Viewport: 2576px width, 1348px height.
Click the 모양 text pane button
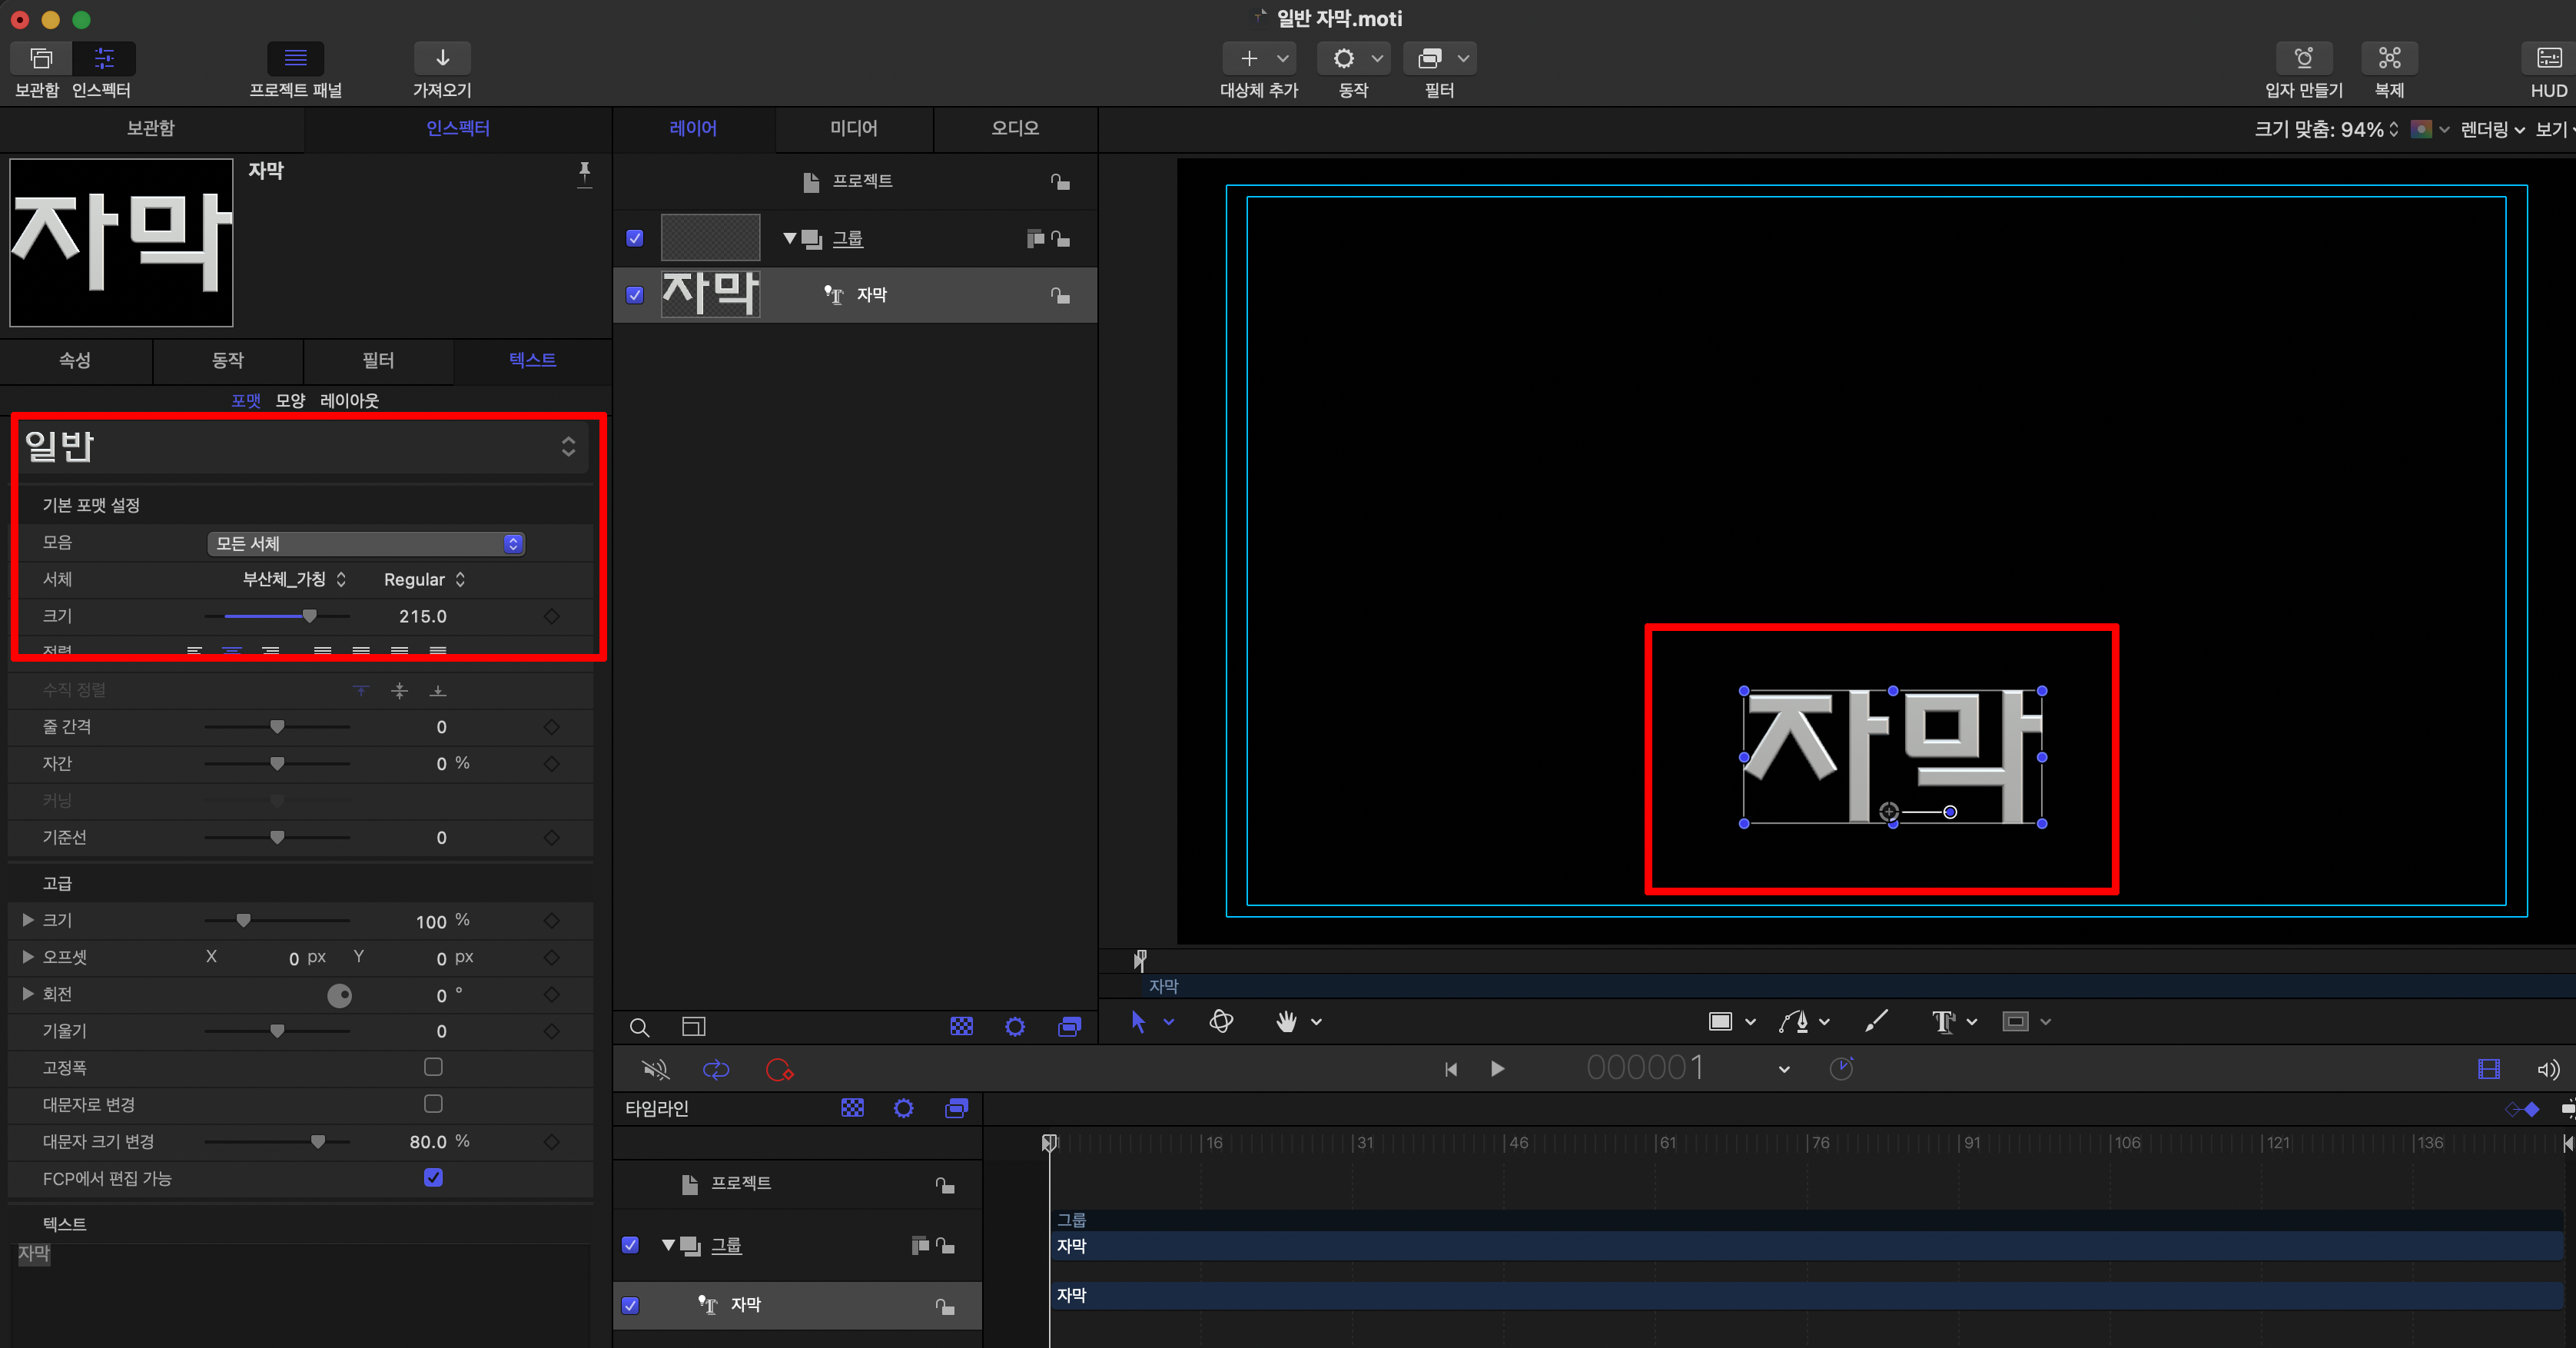290,401
